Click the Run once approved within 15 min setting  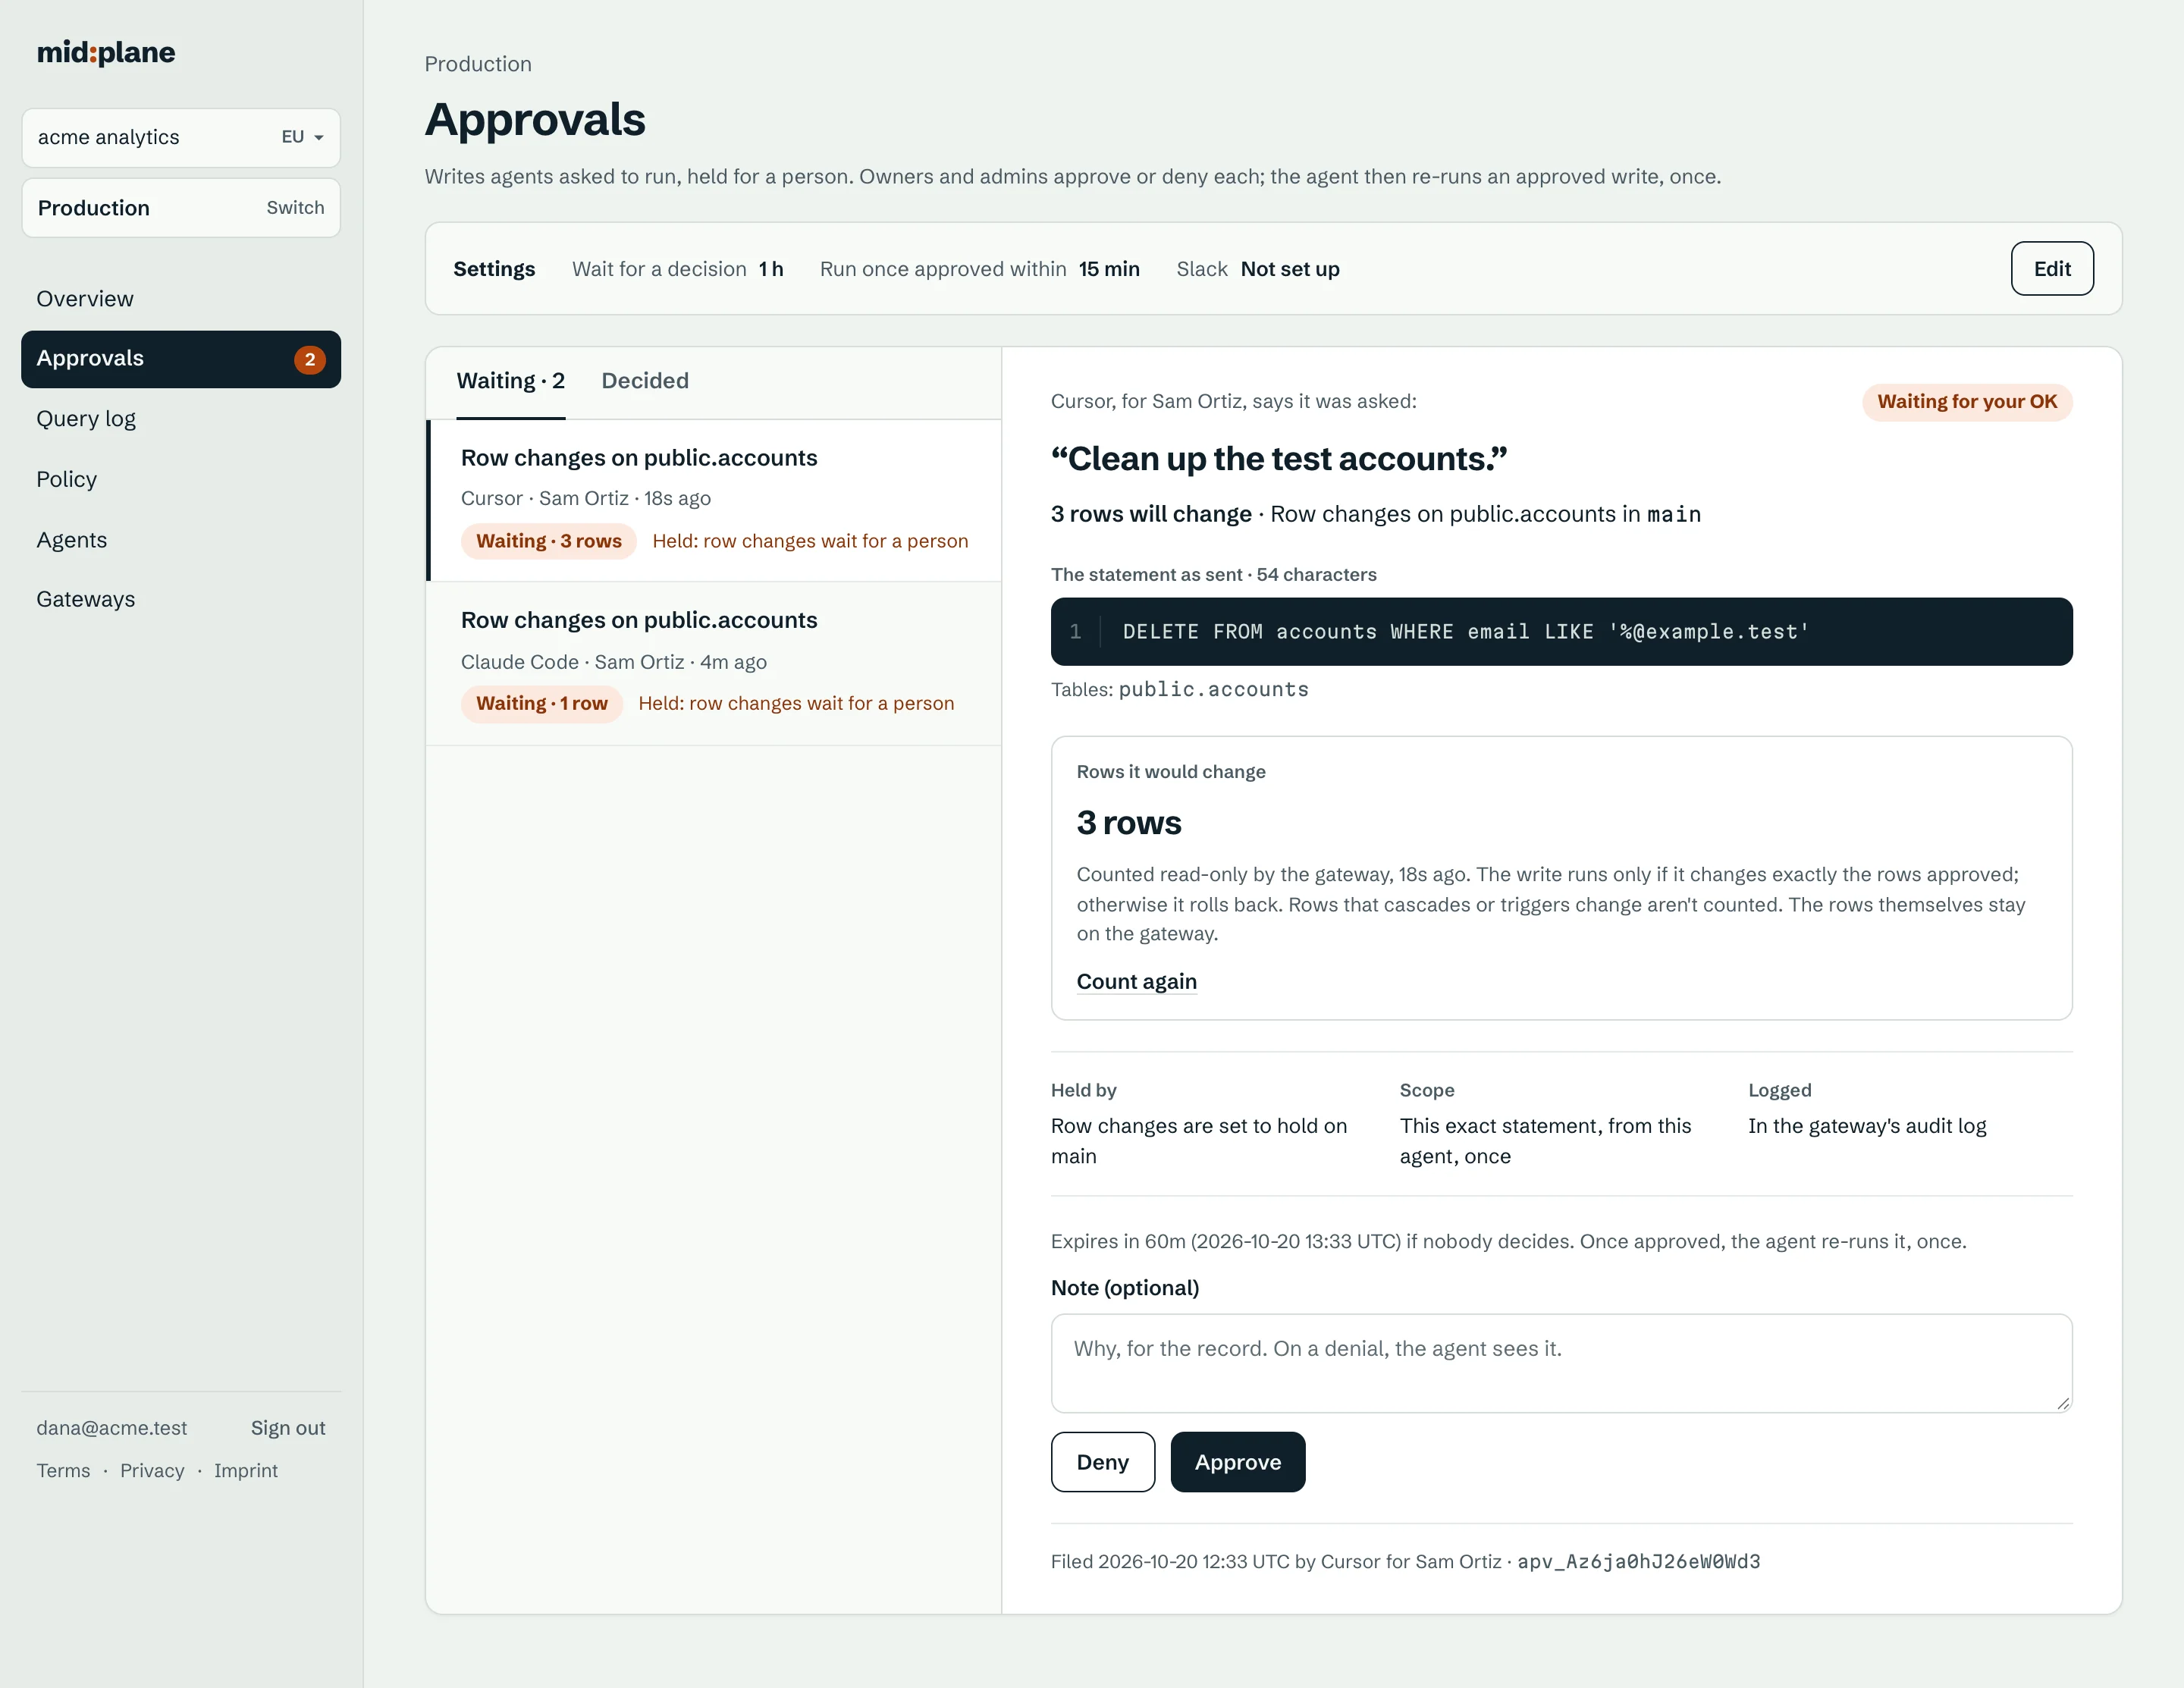pos(980,269)
